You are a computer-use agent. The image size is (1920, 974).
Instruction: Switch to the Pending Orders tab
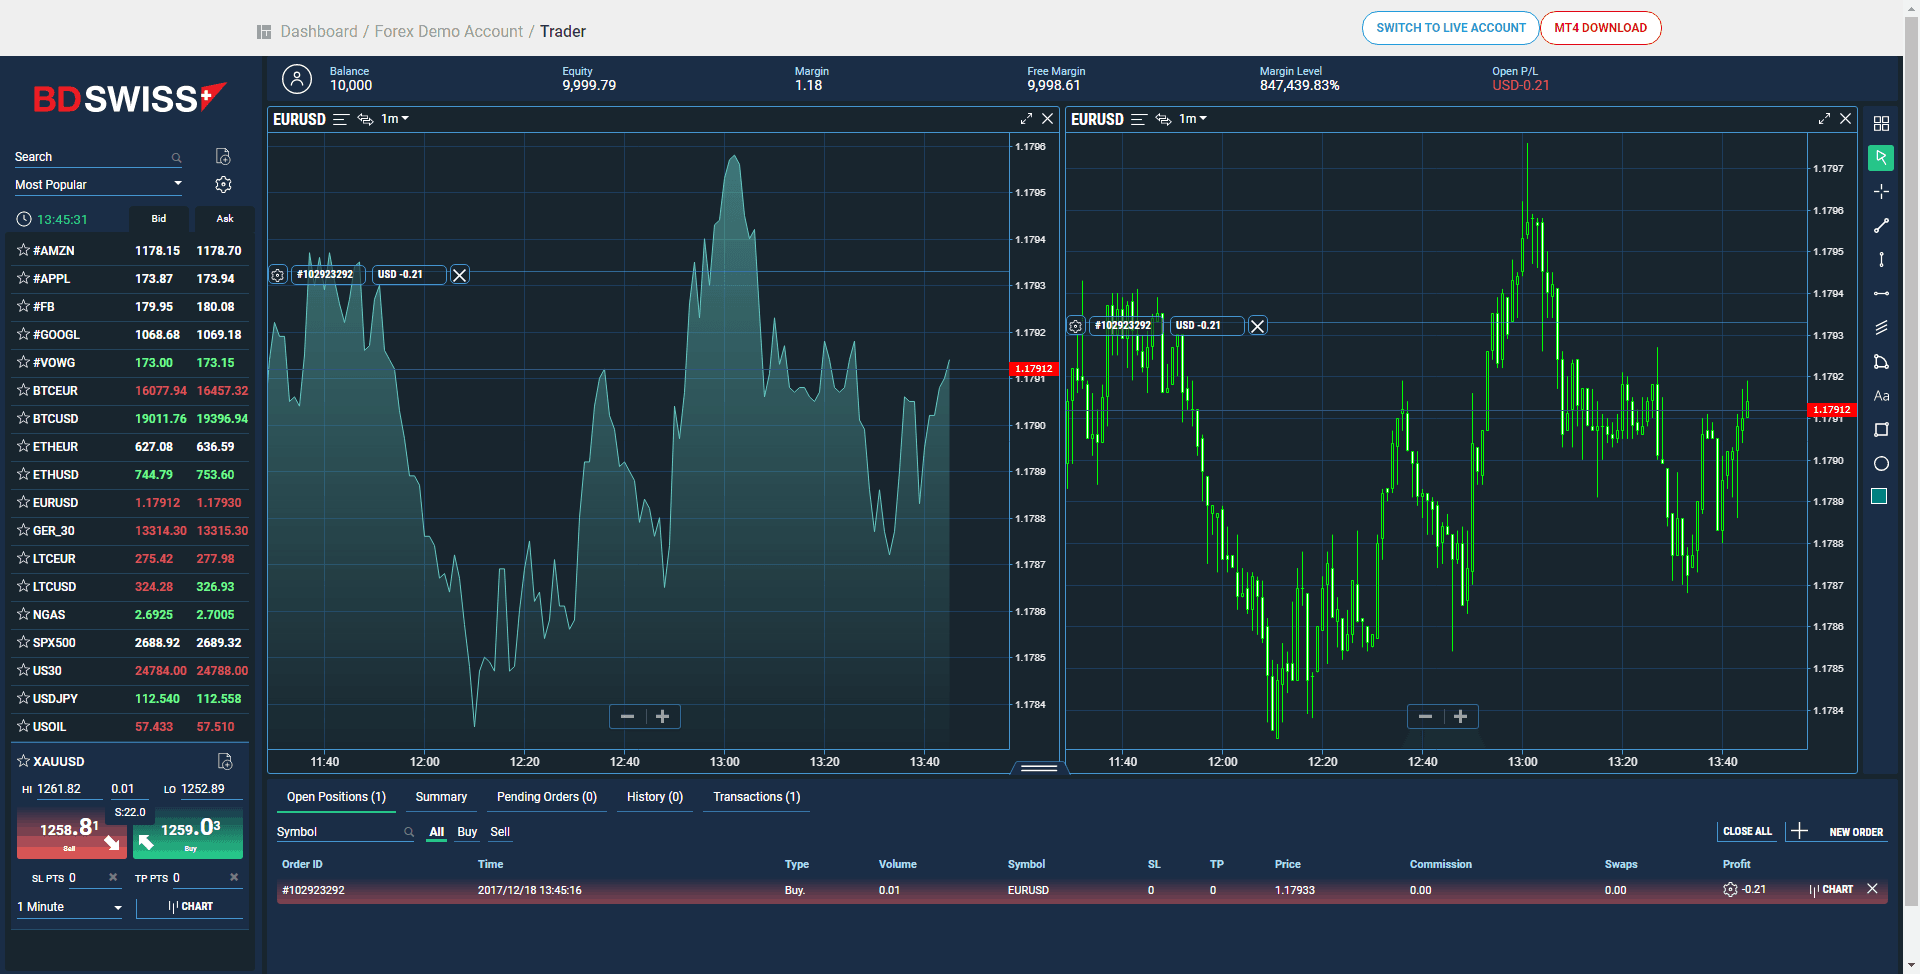(546, 797)
